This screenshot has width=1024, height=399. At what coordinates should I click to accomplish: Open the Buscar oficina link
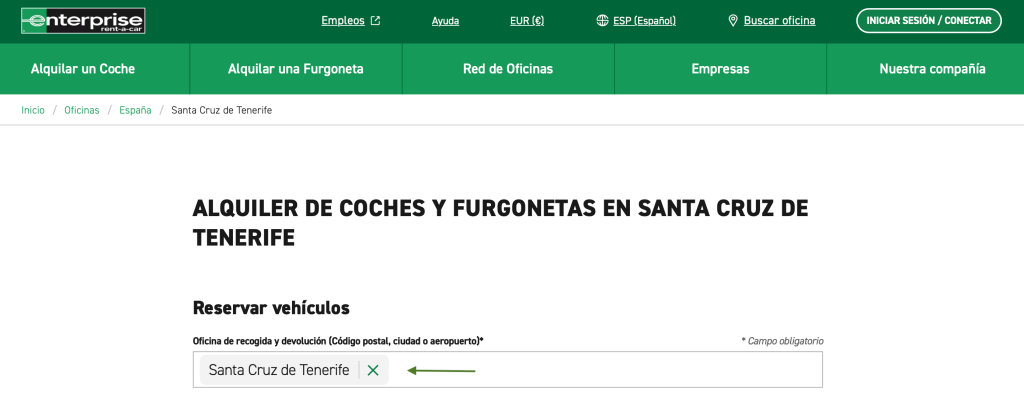pos(779,21)
